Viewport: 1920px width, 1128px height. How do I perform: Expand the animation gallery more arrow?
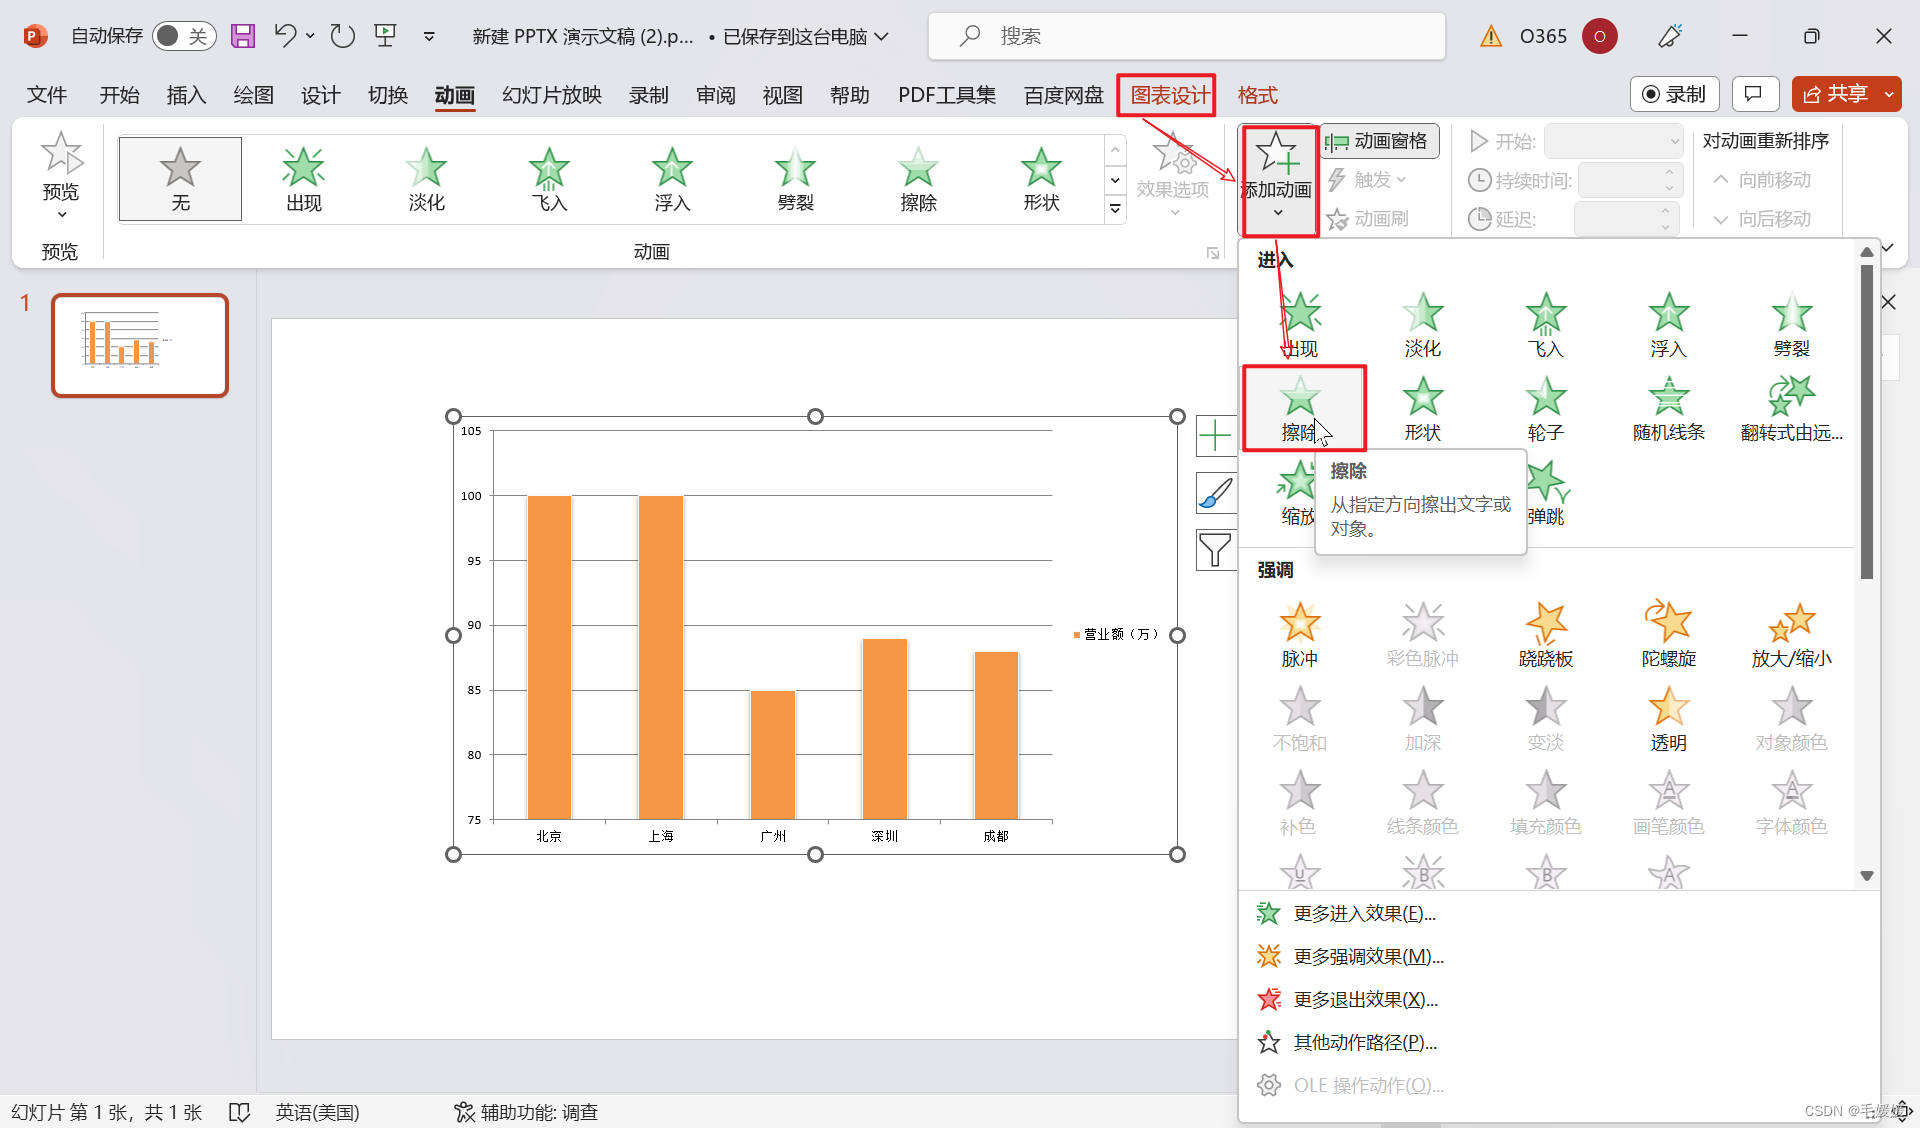(x=1115, y=208)
